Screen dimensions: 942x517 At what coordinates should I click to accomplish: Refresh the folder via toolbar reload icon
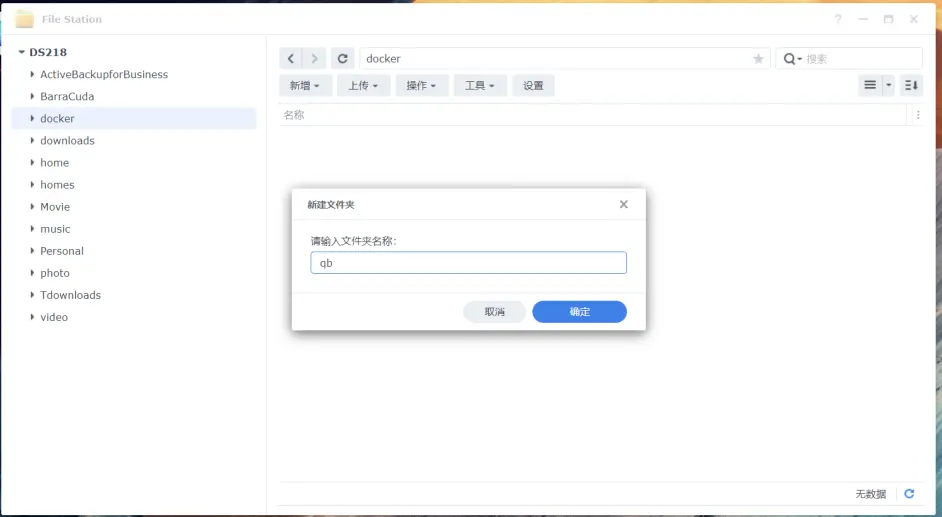click(x=342, y=59)
